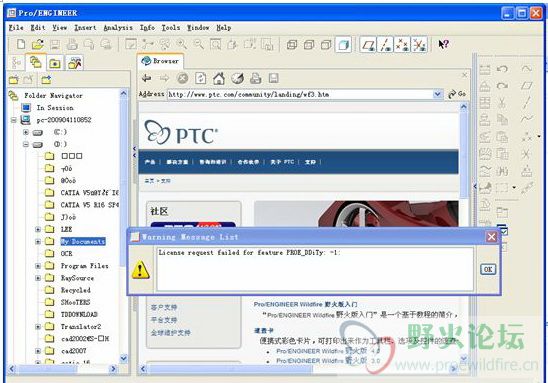The height and width of the screenshot is (383, 548).
Task: Expand the C: drive node
Action: tap(26, 132)
